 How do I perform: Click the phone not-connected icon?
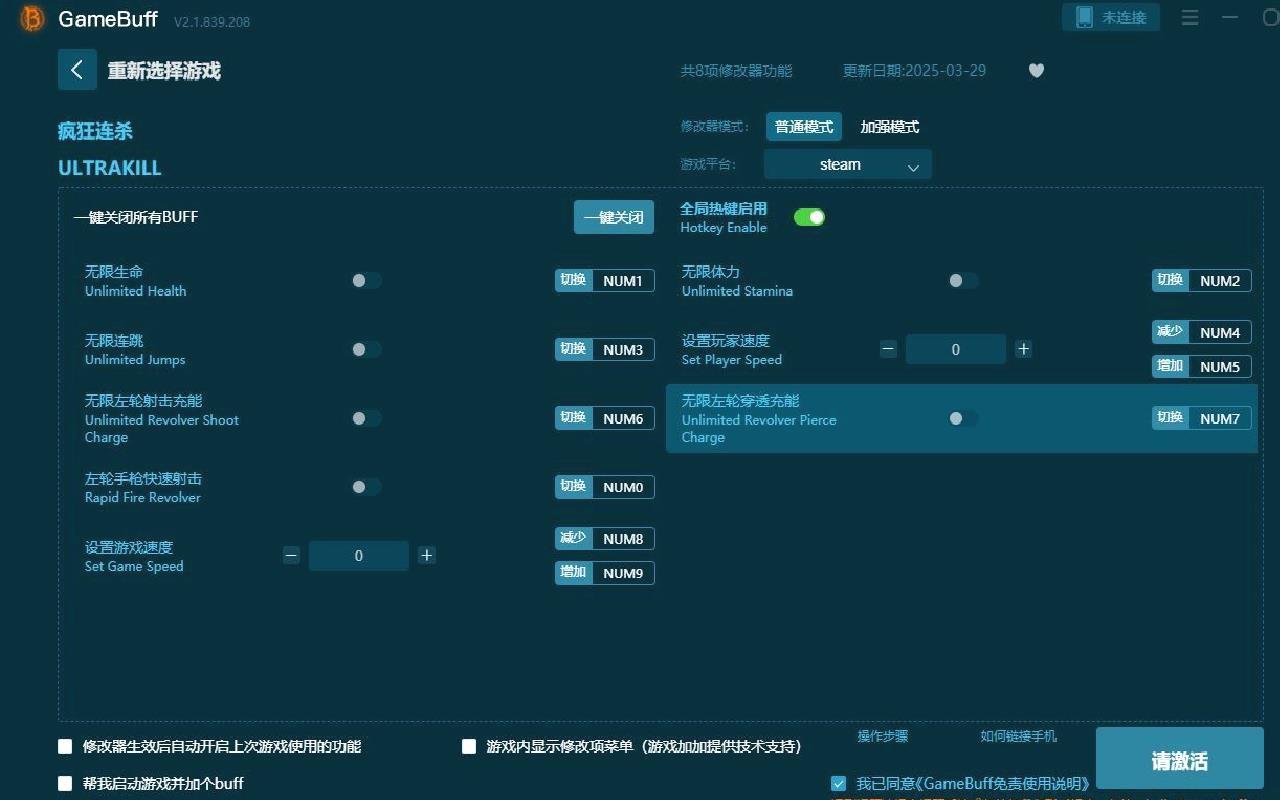point(1084,17)
